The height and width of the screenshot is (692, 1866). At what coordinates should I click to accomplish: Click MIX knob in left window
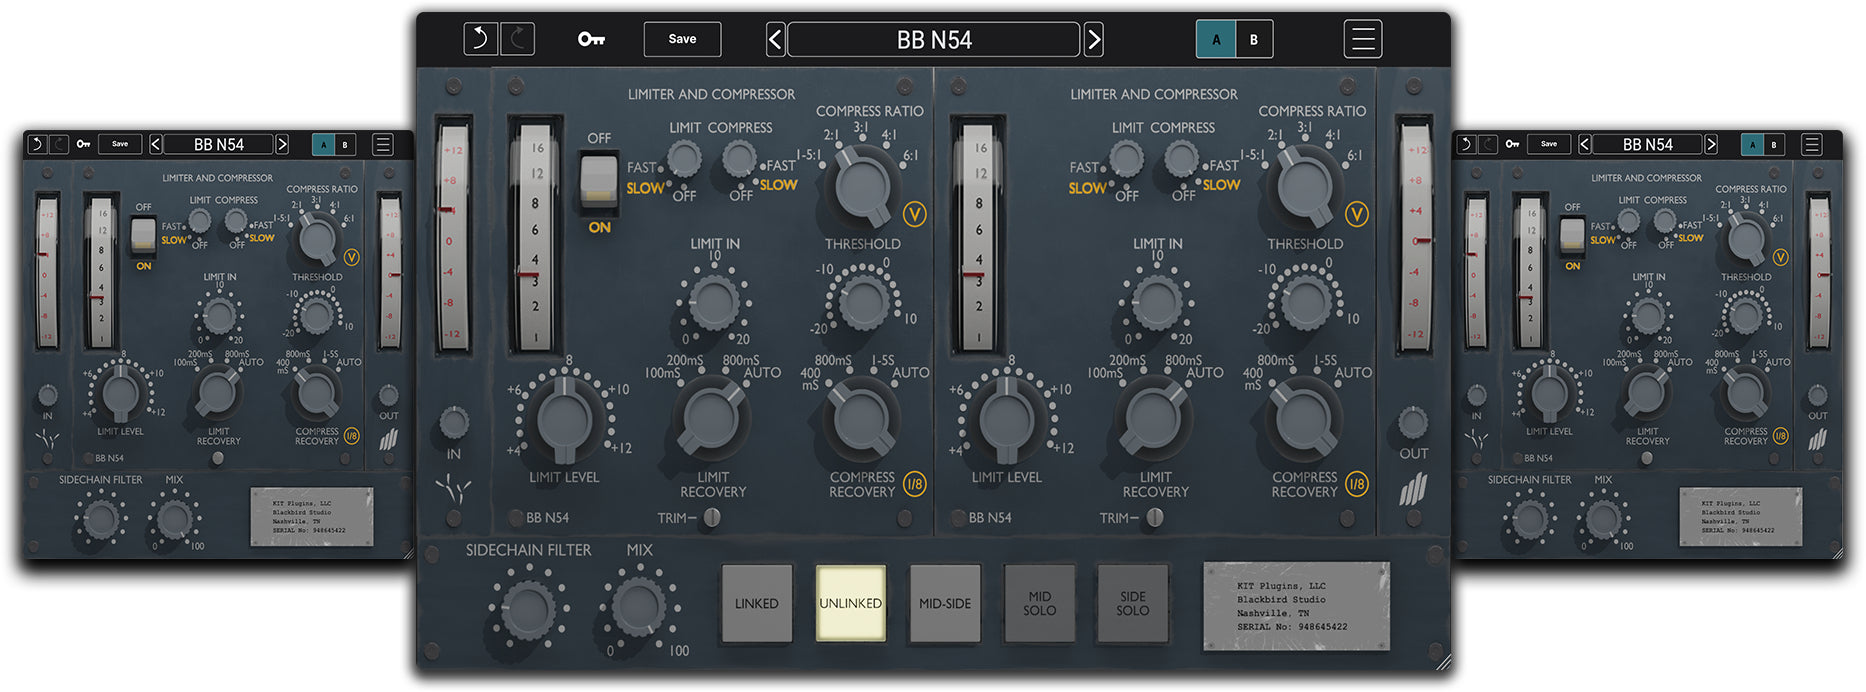pyautogui.click(x=175, y=520)
